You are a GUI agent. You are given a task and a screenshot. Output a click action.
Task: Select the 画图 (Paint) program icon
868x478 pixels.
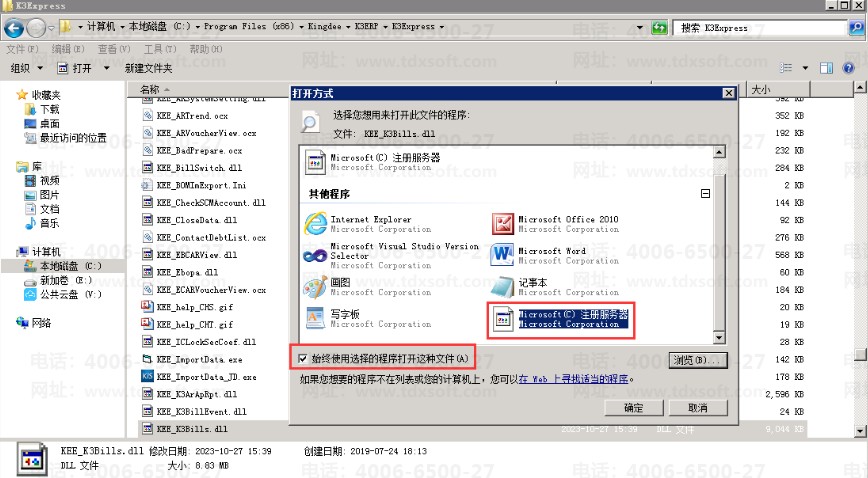coord(315,287)
